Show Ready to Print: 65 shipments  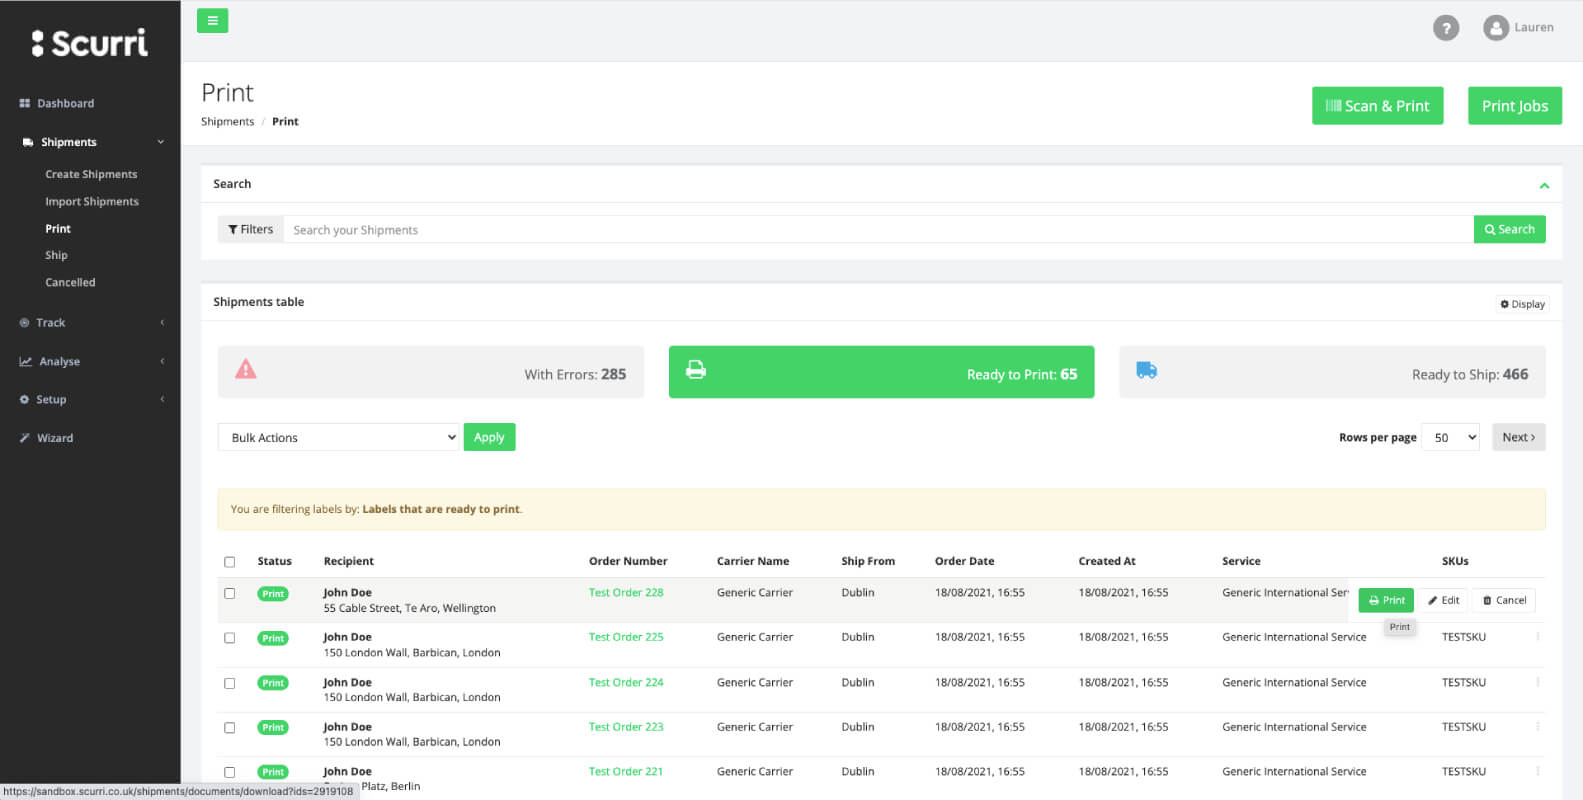coord(881,372)
